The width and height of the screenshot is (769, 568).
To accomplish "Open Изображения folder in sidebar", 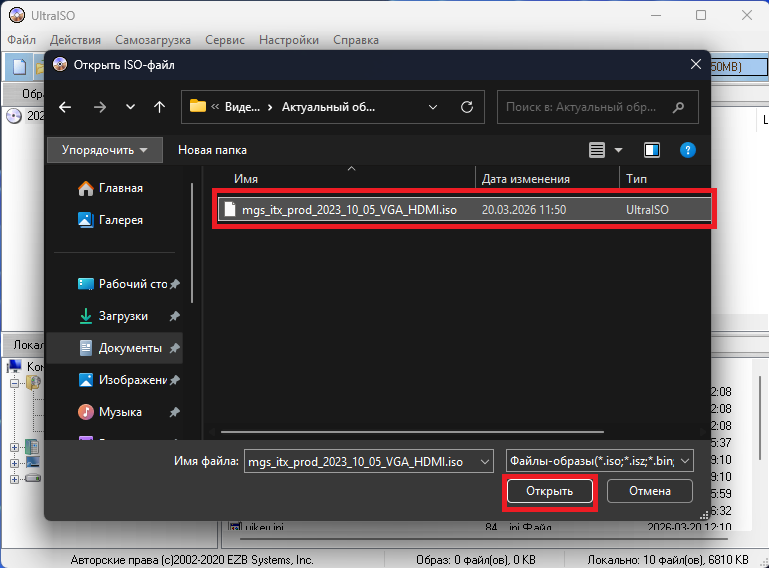I will pos(123,380).
